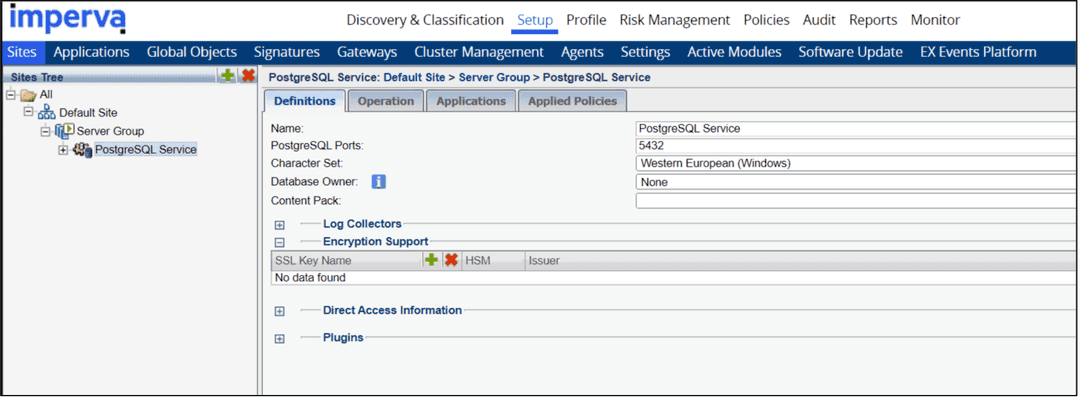Click the Database Owner info icon
1080x397 pixels.
pos(378,182)
